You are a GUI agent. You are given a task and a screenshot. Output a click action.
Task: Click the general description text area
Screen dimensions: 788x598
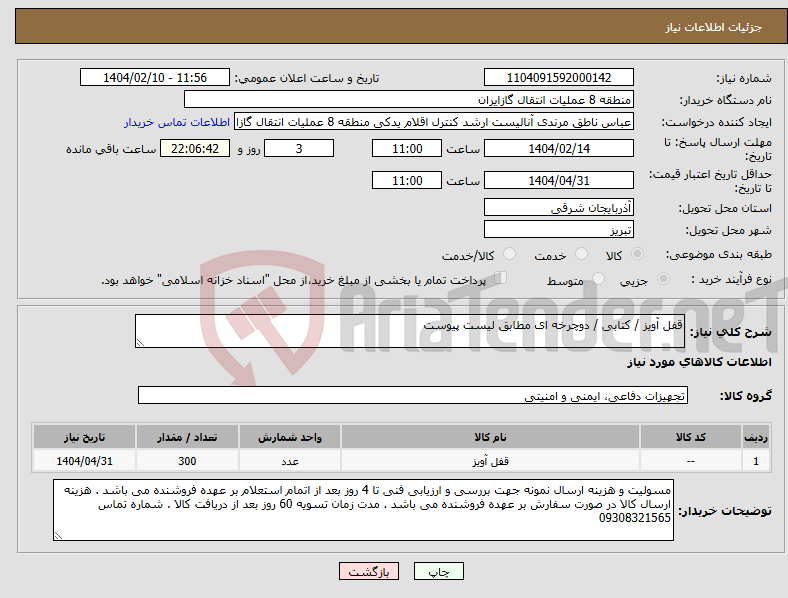click(410, 331)
